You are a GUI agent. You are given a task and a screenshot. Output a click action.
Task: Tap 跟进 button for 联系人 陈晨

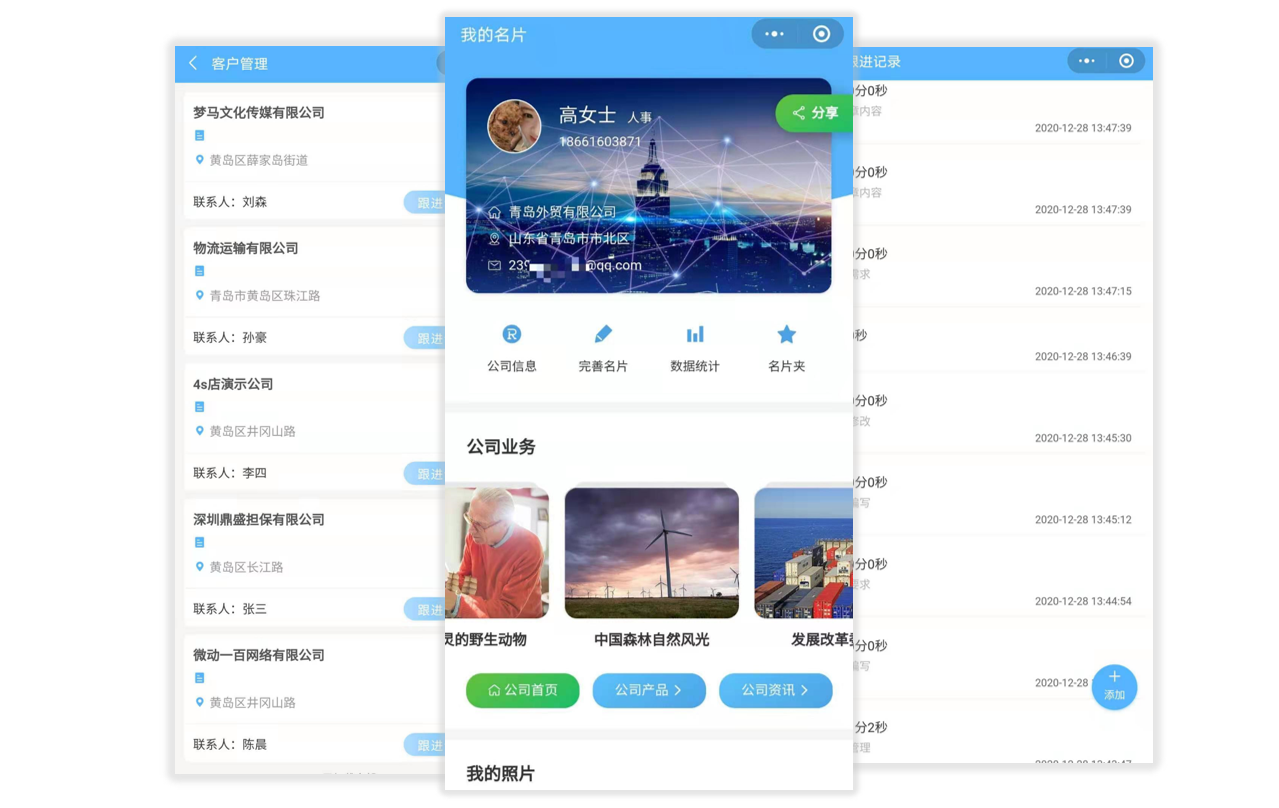click(x=425, y=745)
